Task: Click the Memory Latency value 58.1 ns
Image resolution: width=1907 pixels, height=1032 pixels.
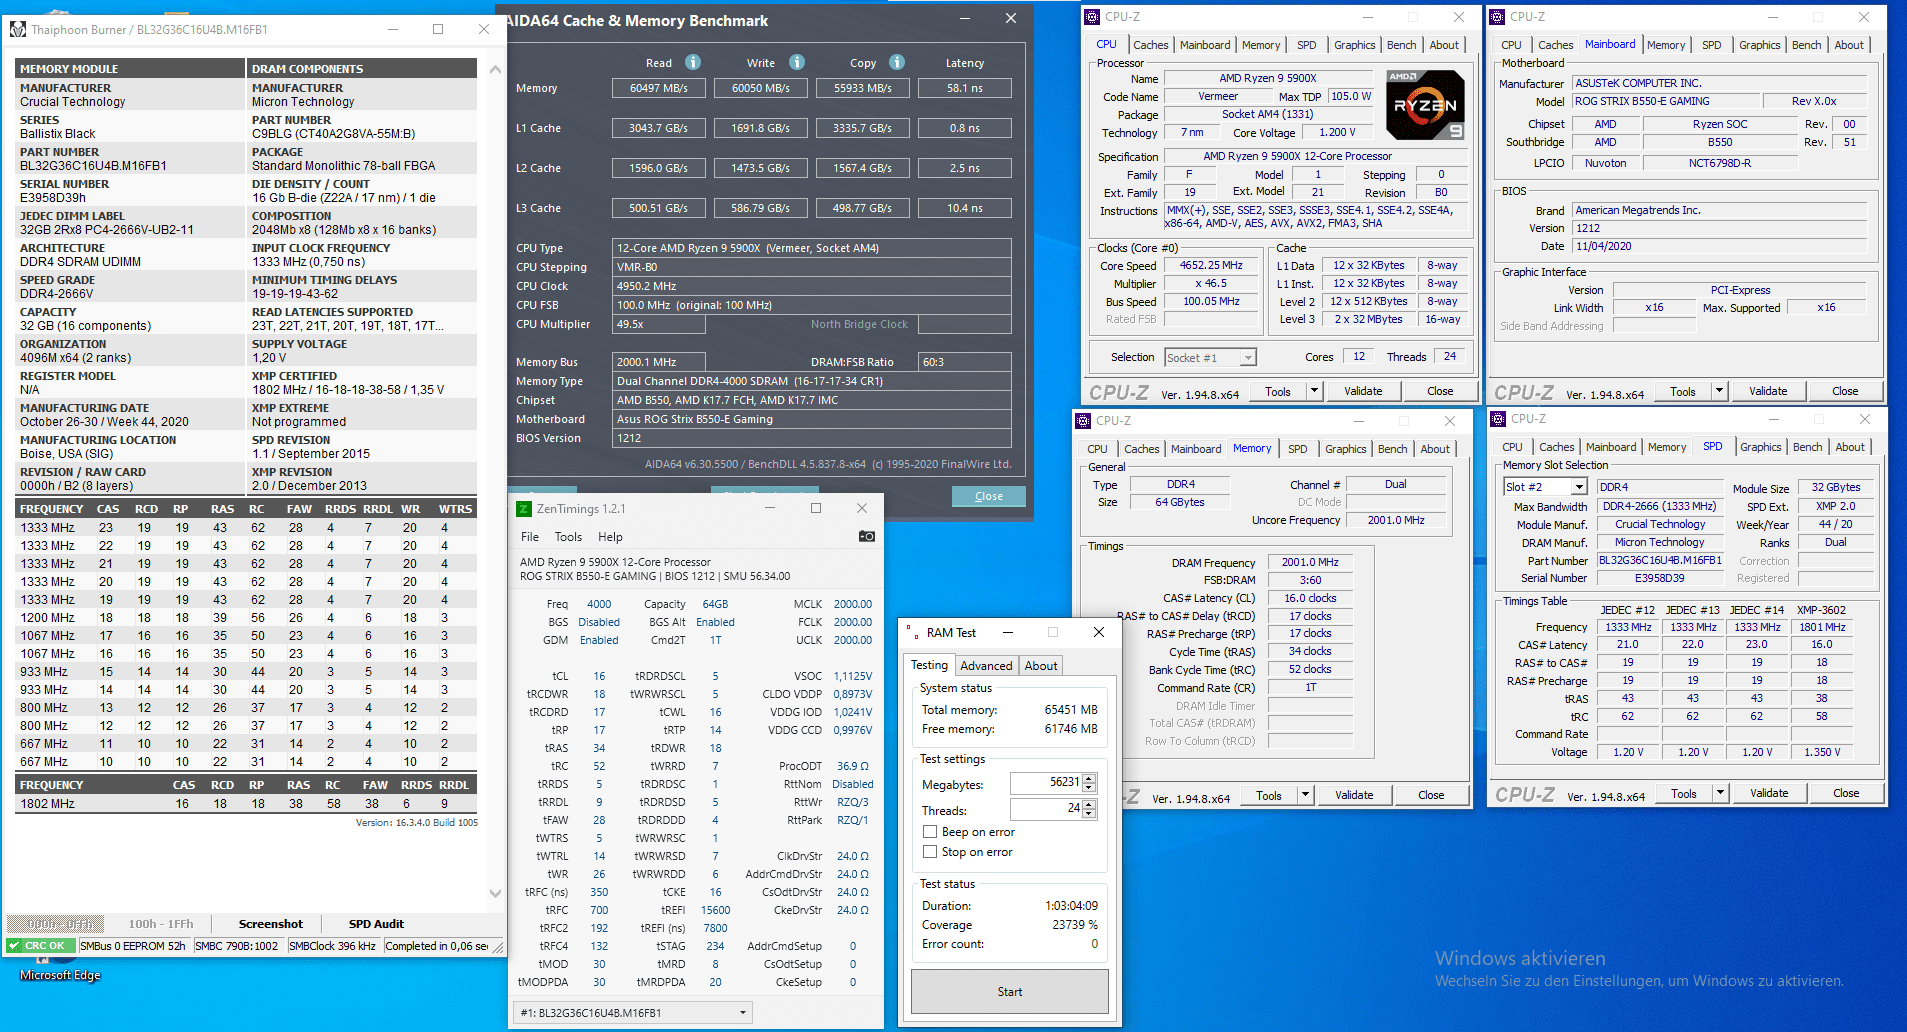Action: pyautogui.click(x=964, y=88)
